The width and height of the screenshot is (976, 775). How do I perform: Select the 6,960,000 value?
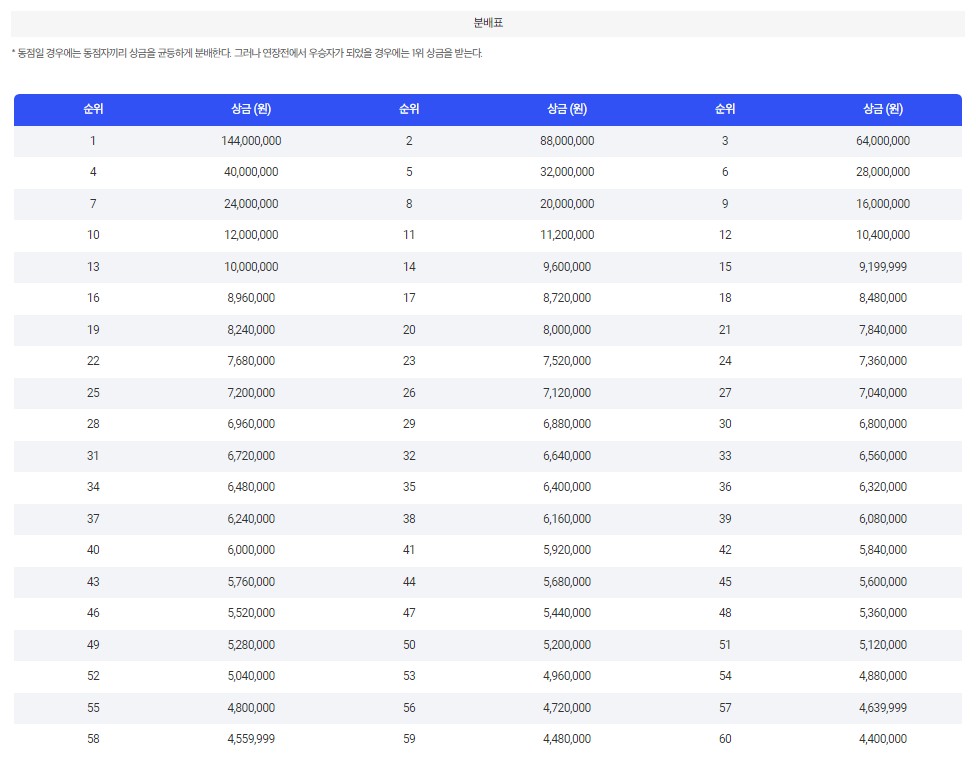pyautogui.click(x=251, y=423)
